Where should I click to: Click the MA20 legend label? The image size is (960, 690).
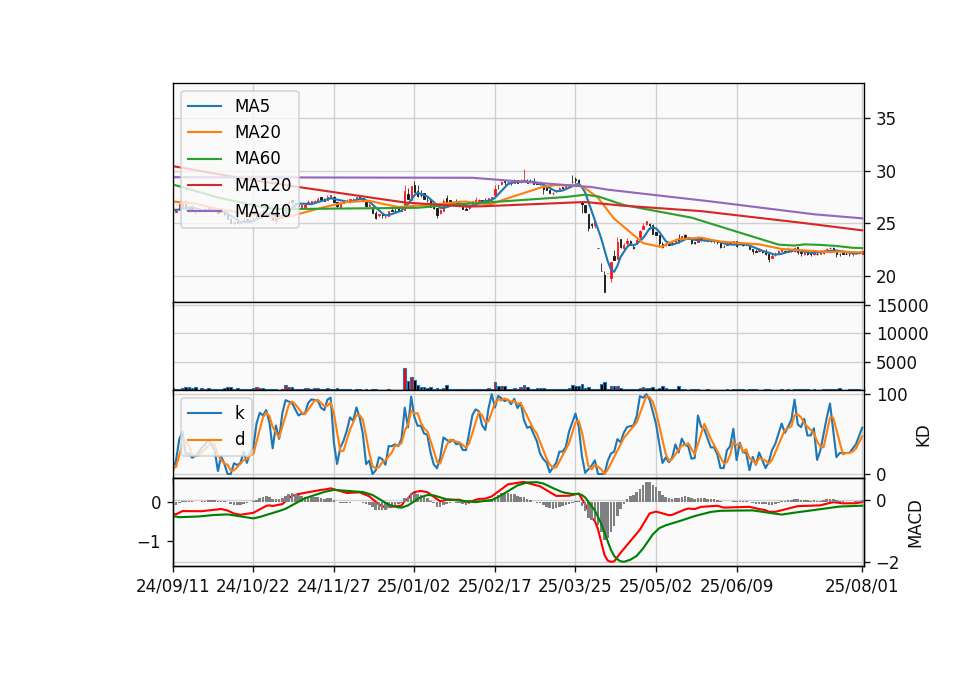click(258, 132)
